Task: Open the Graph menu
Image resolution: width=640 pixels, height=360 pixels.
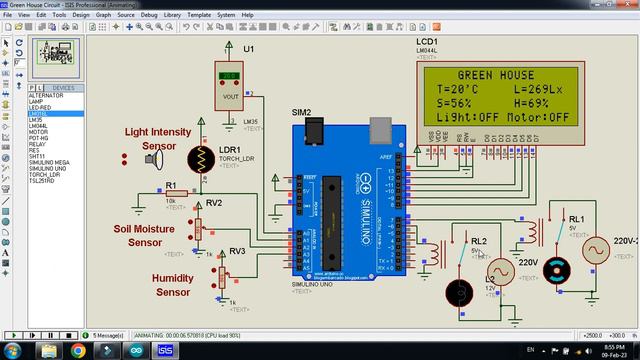Action: point(103,15)
